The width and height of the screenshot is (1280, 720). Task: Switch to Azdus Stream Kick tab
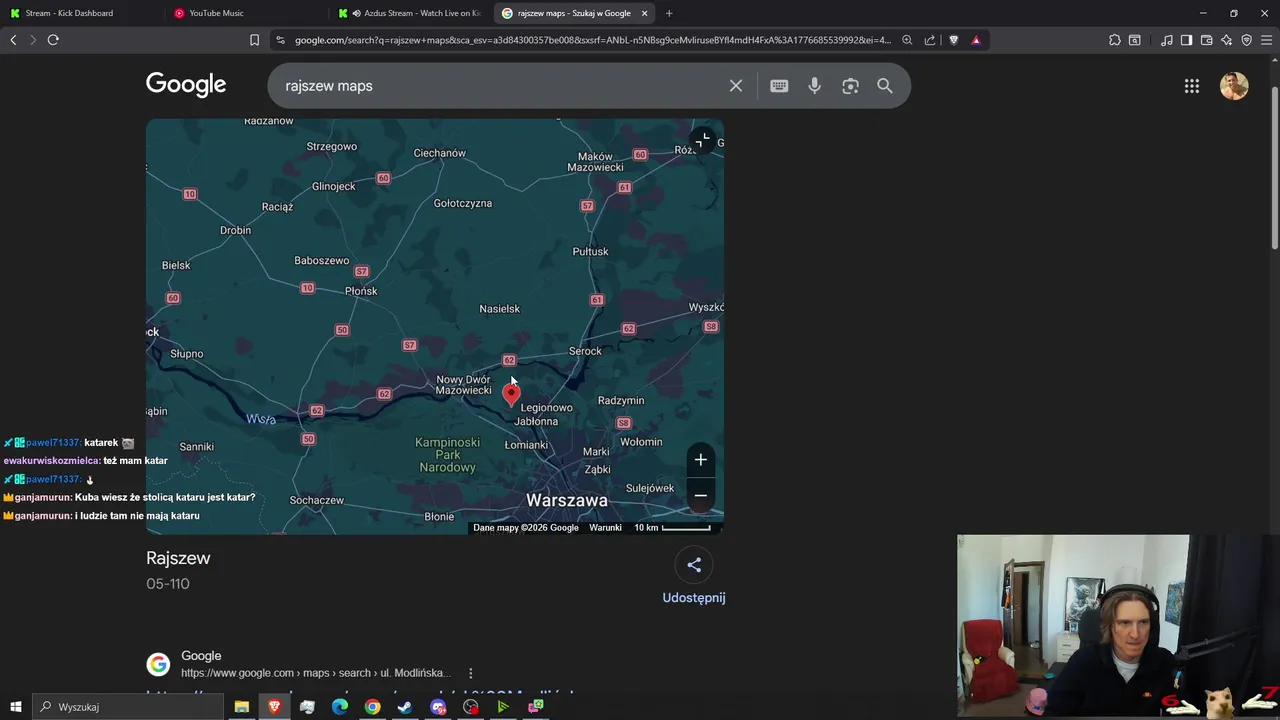pyautogui.click(x=410, y=13)
